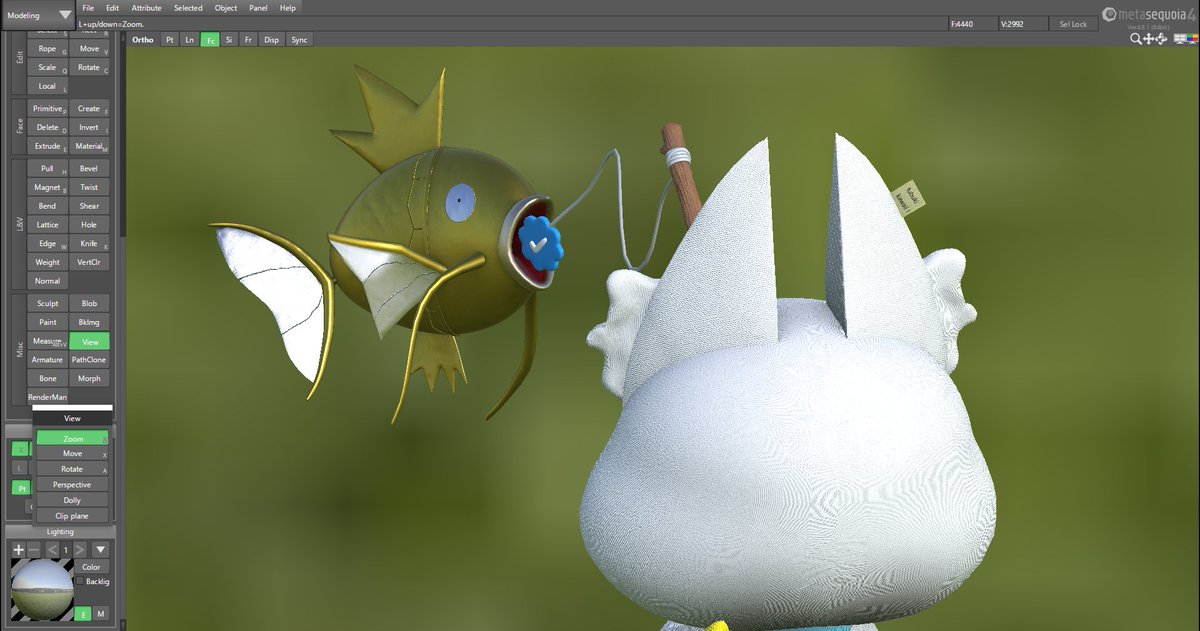Enable the Backlight checkbox
1200x631 pixels.
point(80,581)
